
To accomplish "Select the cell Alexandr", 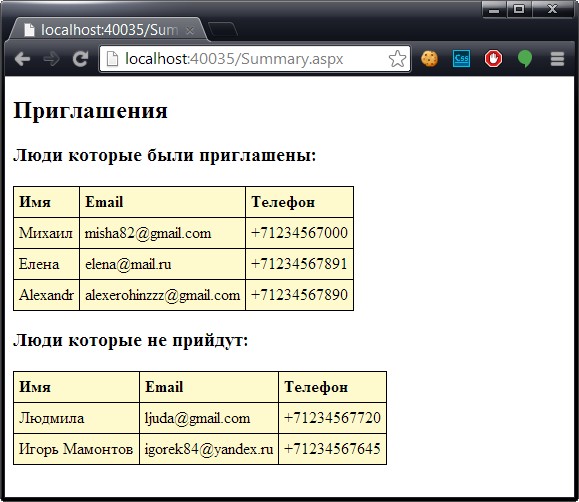I will 47,295.
